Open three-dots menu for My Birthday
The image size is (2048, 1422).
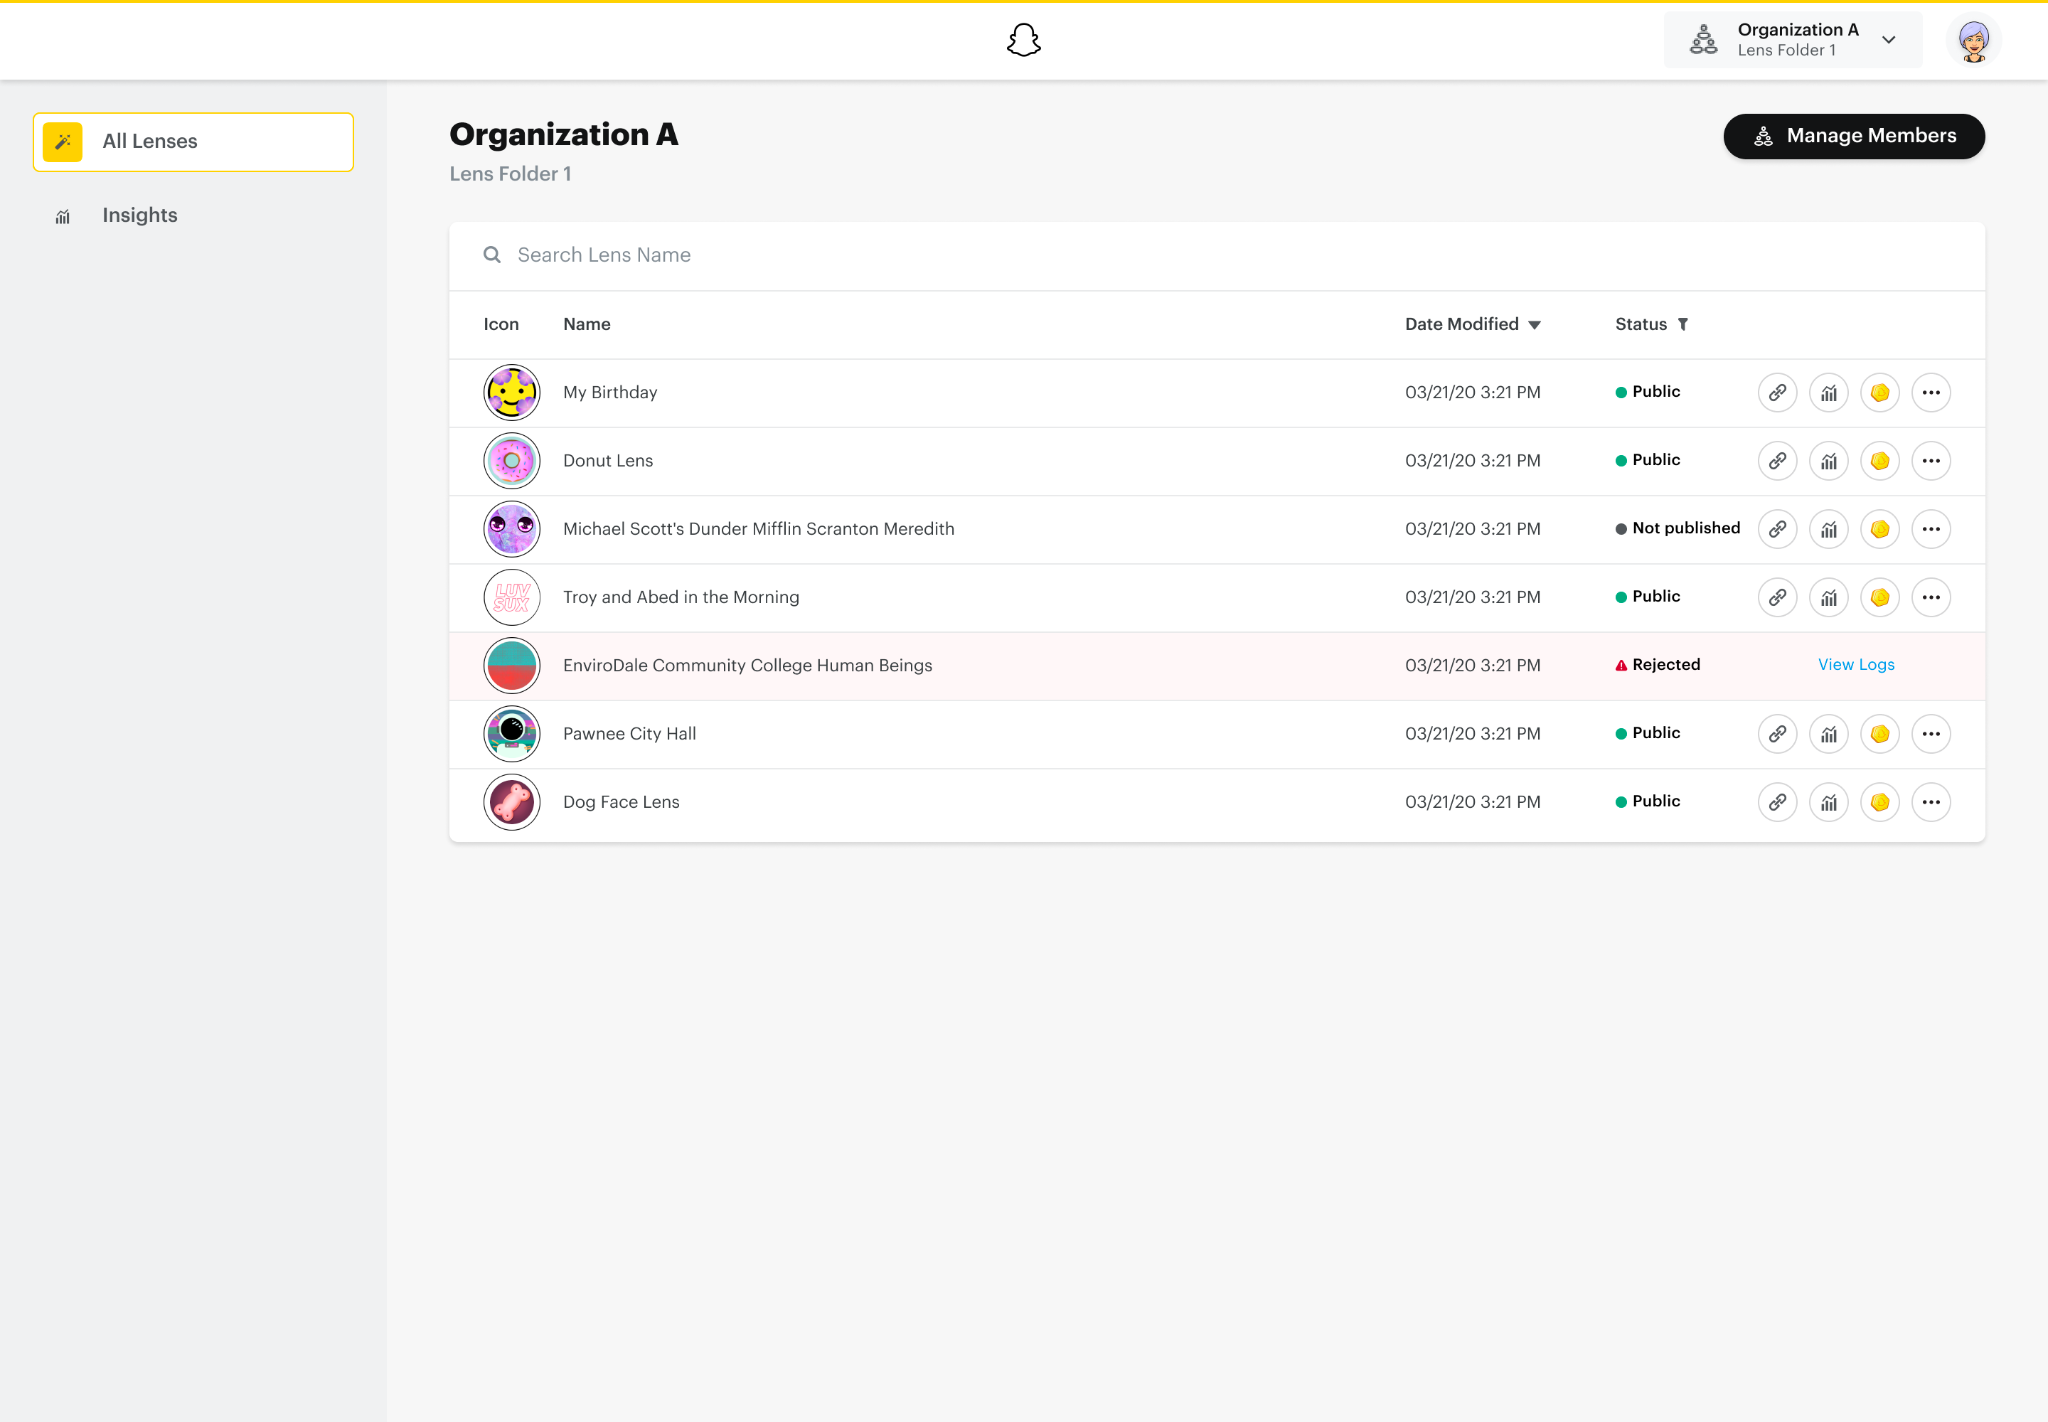tap(1930, 393)
